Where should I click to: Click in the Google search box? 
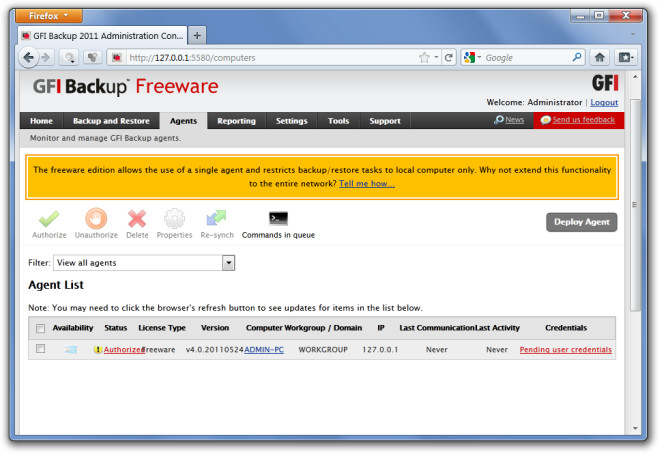click(526, 58)
